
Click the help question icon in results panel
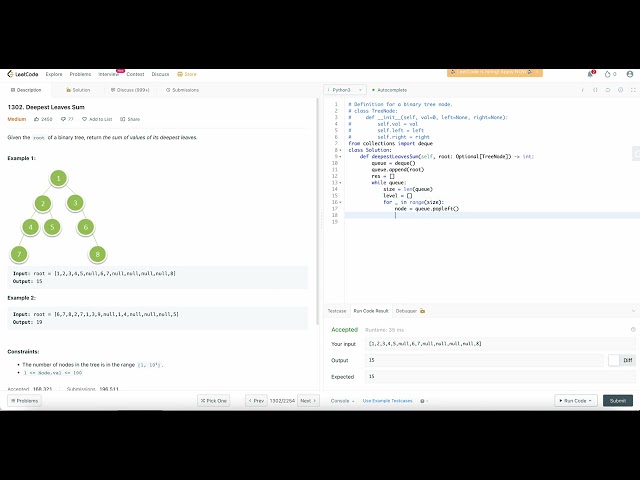633,329
